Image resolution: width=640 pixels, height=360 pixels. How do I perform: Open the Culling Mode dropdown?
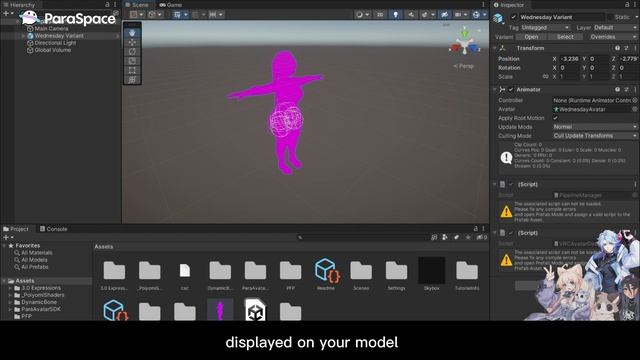pos(595,136)
